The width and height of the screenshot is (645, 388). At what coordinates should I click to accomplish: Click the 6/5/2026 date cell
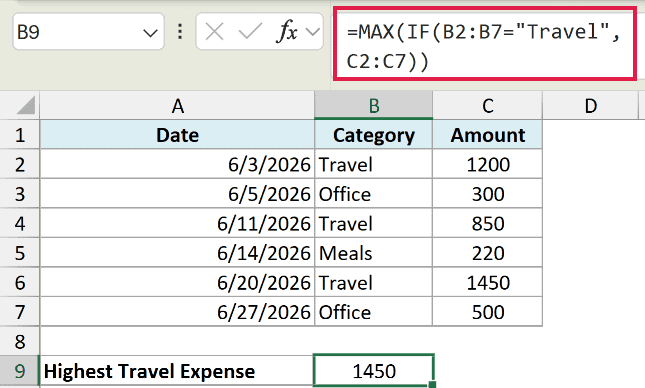pyautogui.click(x=177, y=194)
